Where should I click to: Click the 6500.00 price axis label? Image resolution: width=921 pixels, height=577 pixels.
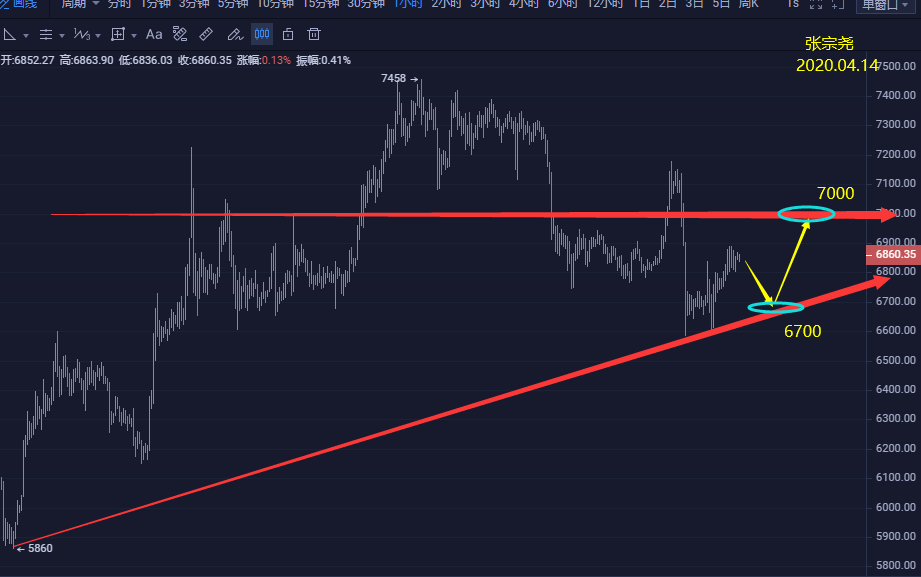[896, 360]
